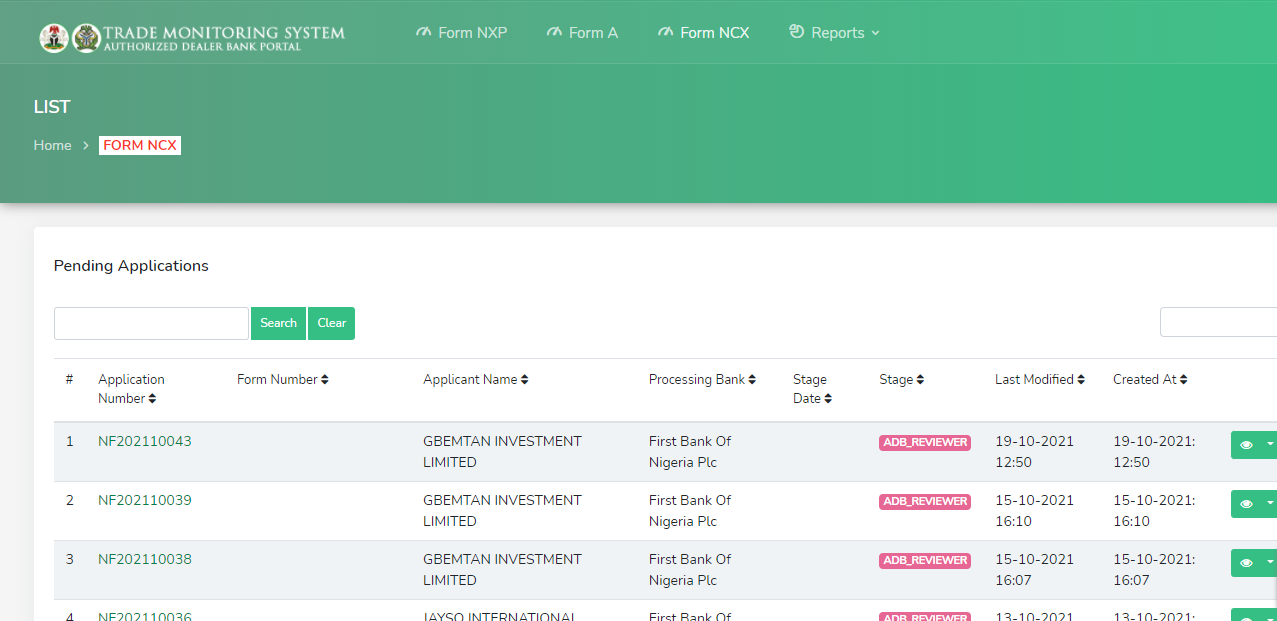Open the Form A menu

(x=582, y=33)
